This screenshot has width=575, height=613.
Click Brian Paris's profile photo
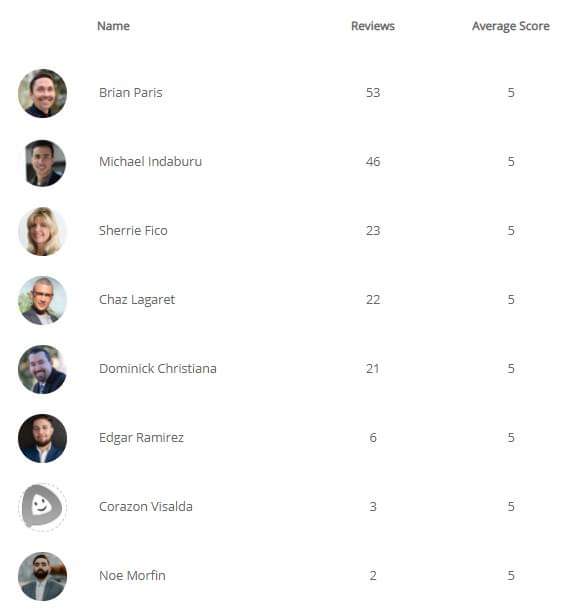click(x=43, y=93)
